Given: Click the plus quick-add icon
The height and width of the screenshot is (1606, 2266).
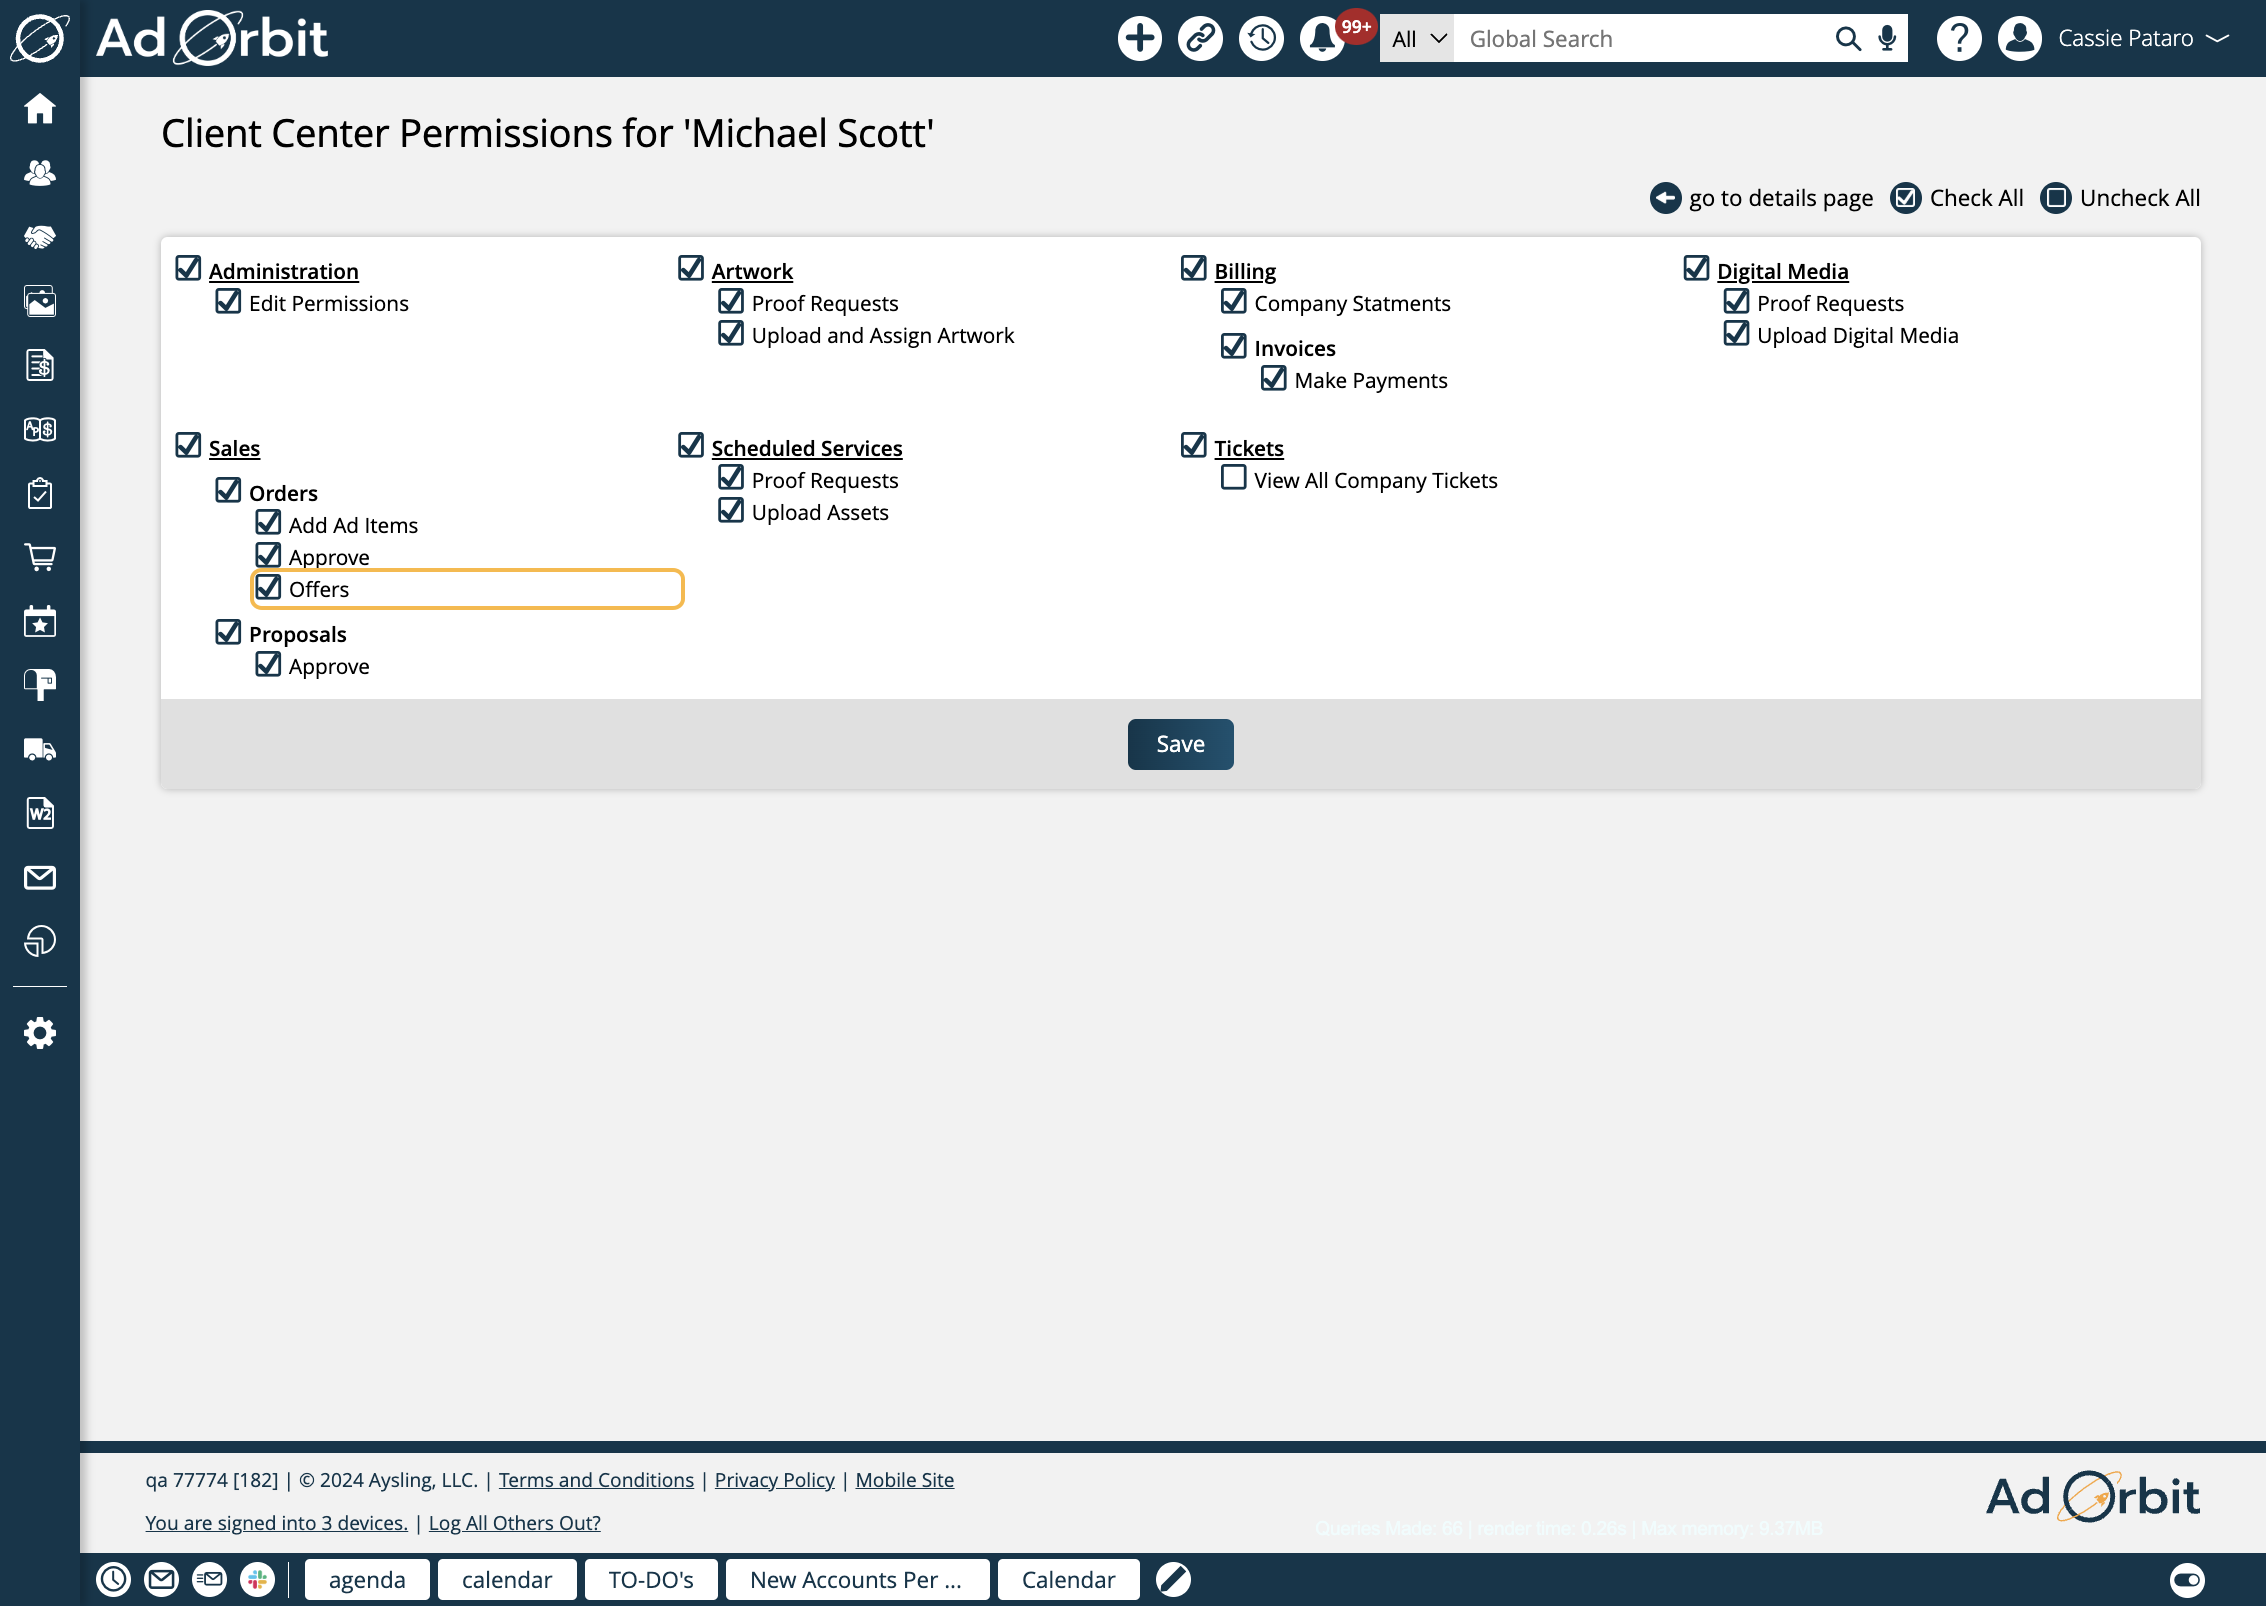Looking at the screenshot, I should (x=1139, y=39).
